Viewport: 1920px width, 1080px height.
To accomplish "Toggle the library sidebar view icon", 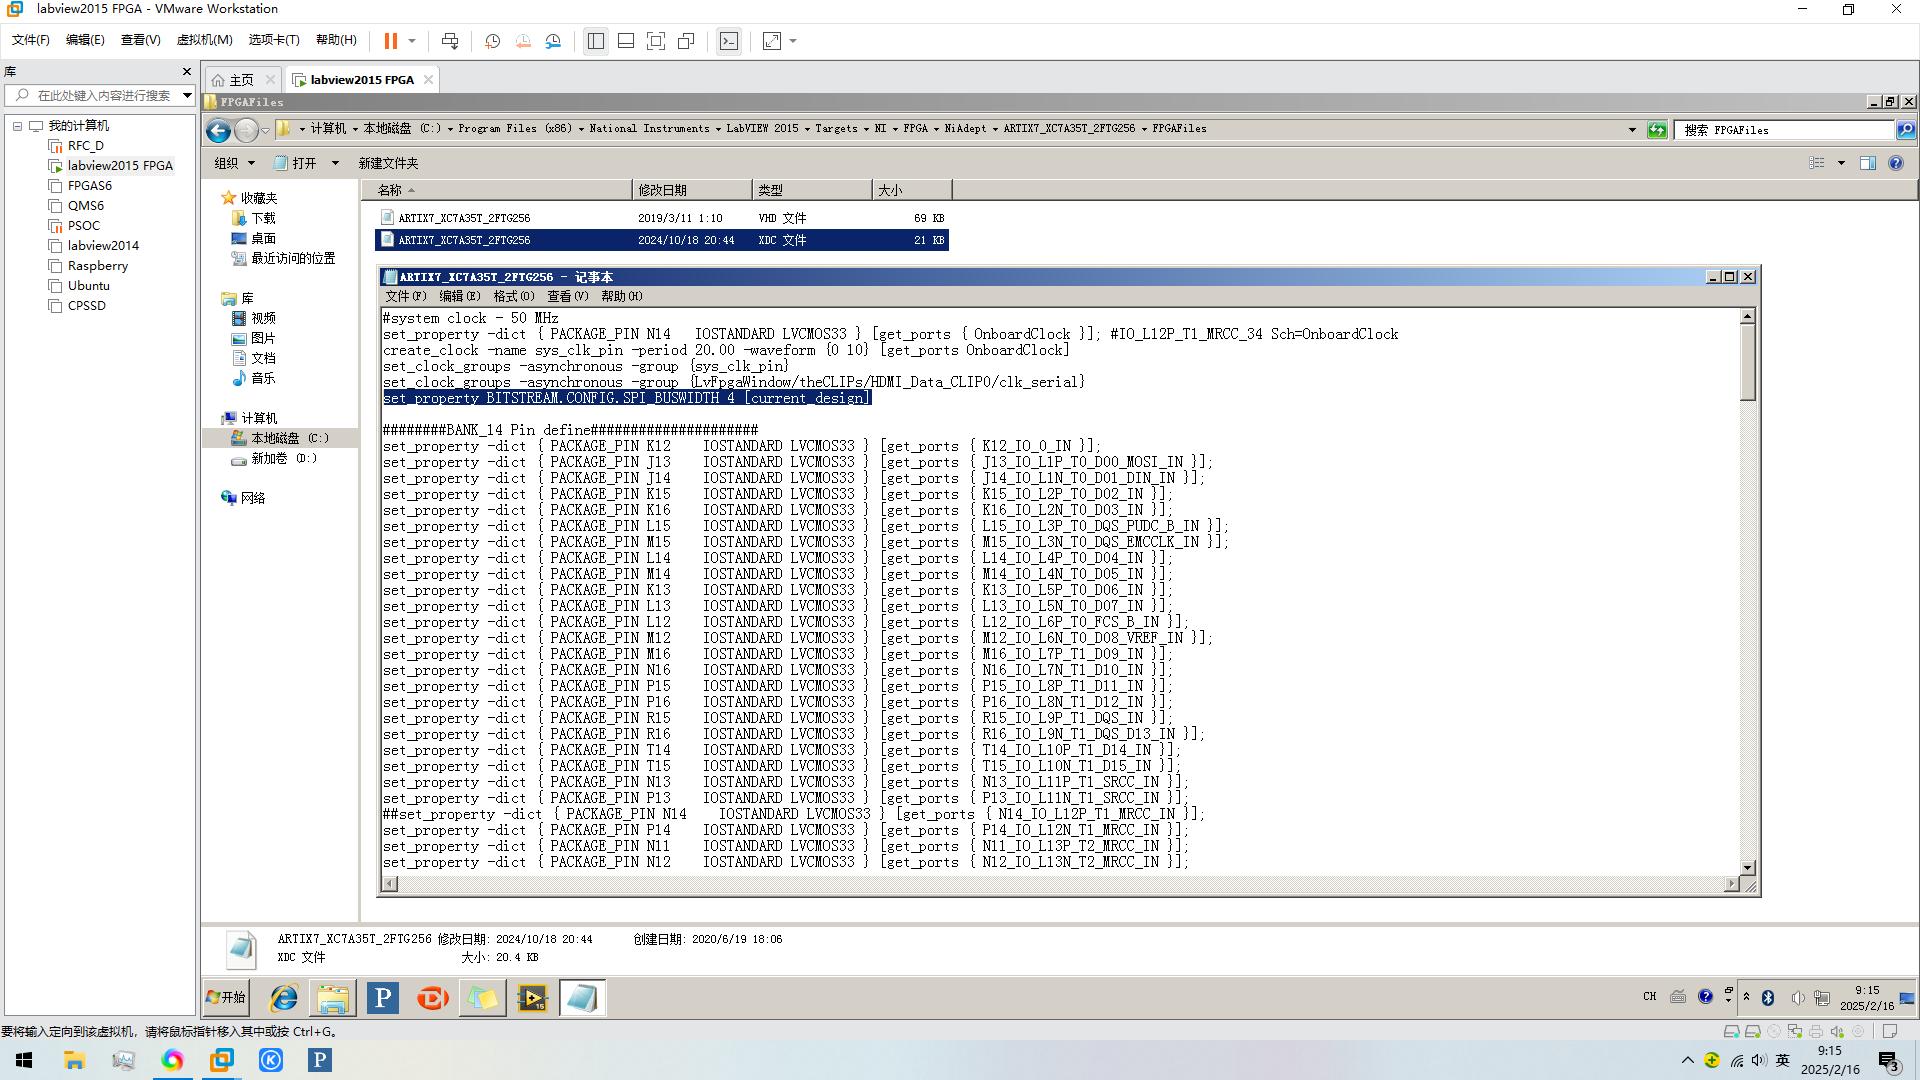I will pos(596,41).
